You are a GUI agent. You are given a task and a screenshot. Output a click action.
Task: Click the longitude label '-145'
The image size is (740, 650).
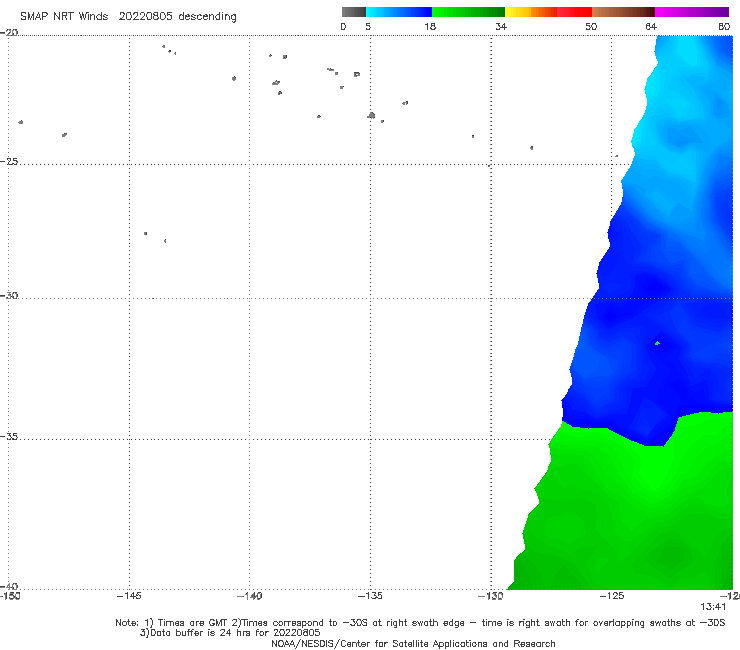pos(129,596)
